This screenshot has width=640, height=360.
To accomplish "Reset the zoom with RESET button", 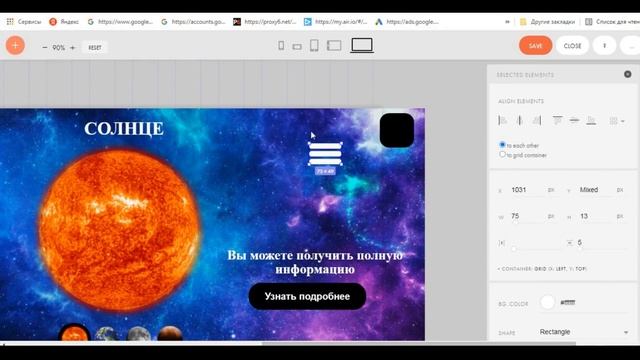I will point(95,48).
